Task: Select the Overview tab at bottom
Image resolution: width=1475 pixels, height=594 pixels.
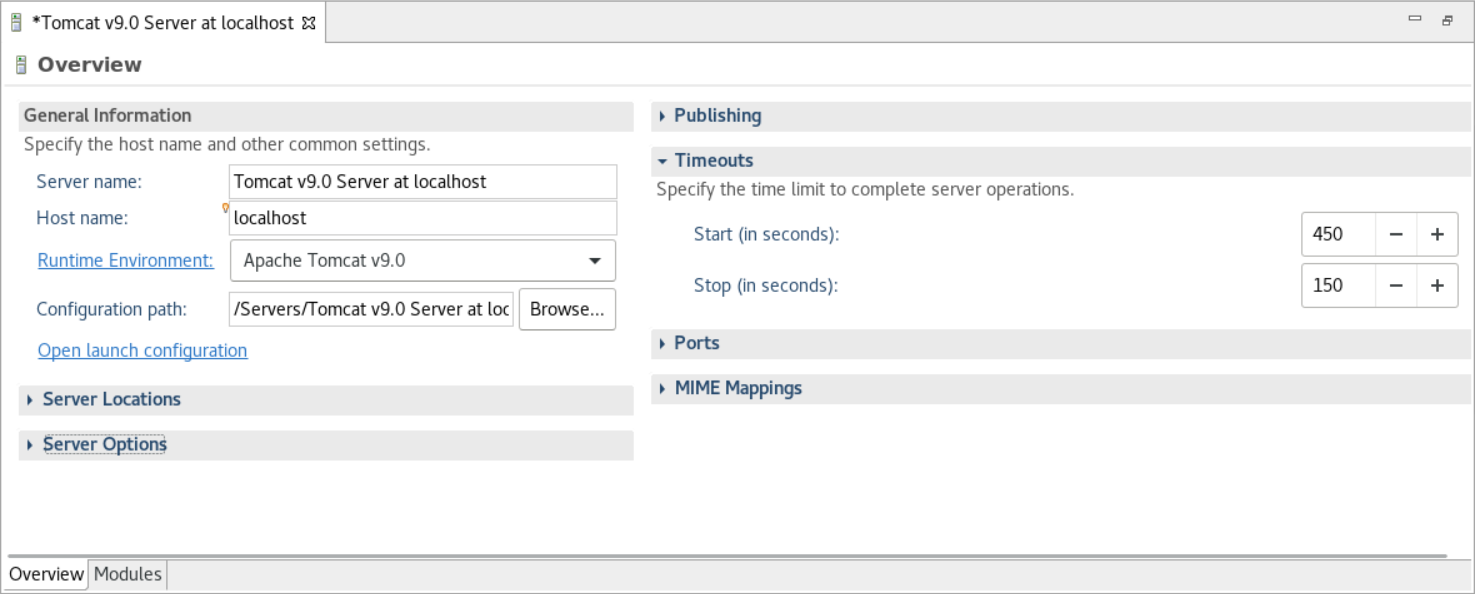Action: pos(45,574)
